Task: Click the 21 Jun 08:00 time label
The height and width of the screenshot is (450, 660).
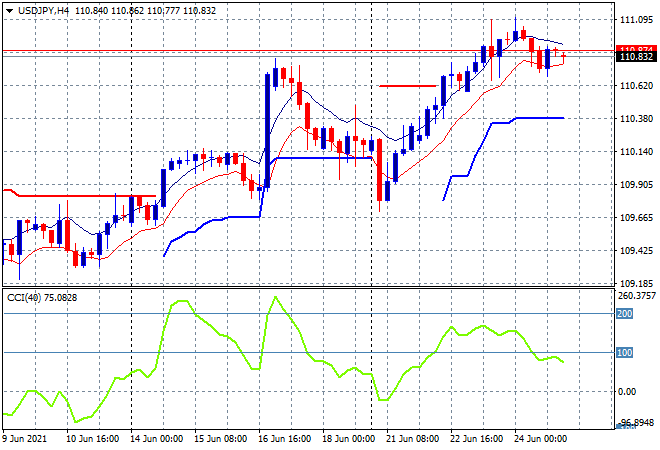Action: pyautogui.click(x=412, y=439)
